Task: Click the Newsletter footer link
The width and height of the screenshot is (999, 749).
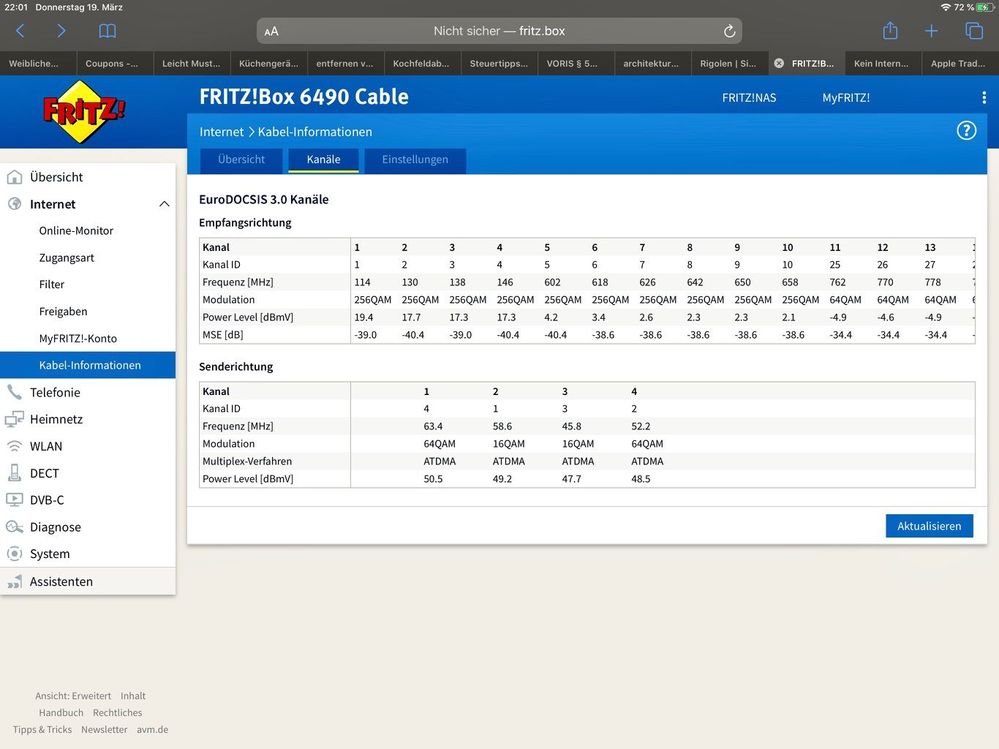Action: (104, 729)
